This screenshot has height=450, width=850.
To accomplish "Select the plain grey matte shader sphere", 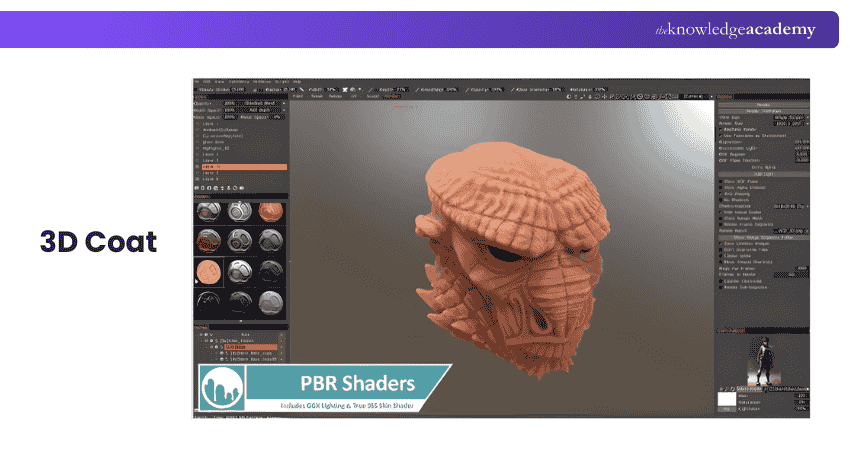I will tap(270, 303).
